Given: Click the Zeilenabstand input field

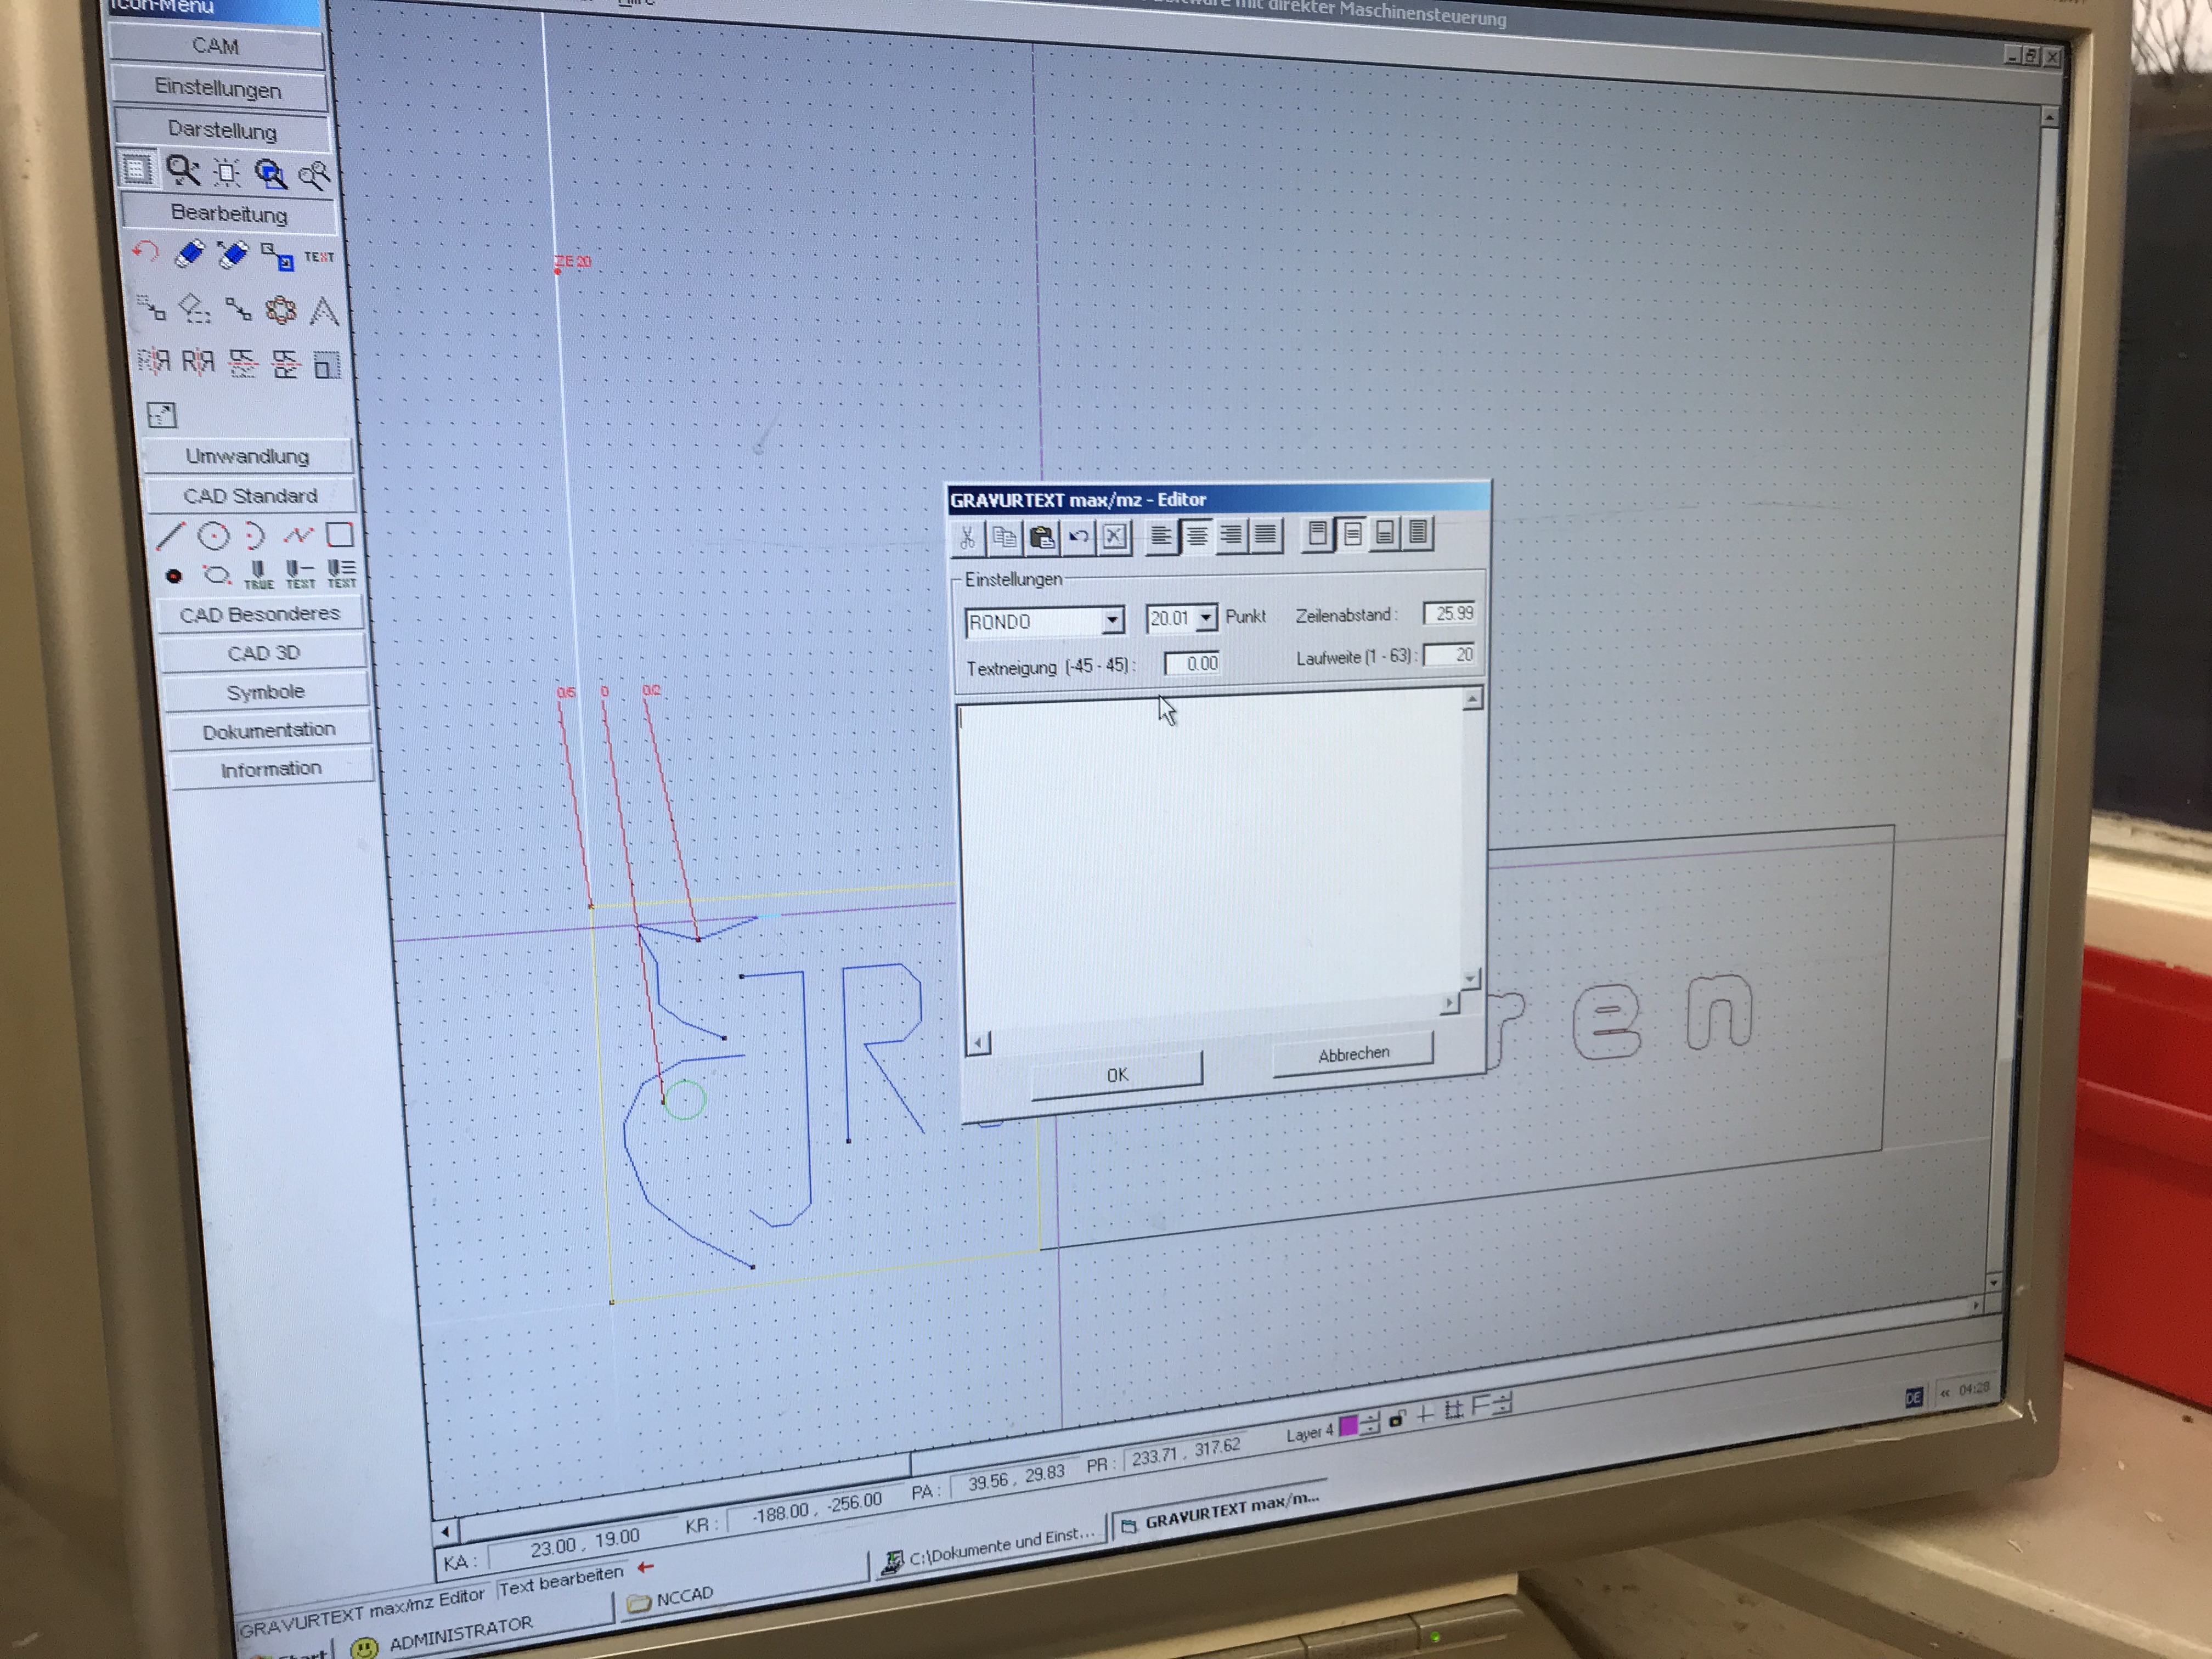Looking at the screenshot, I should coord(1450,613).
